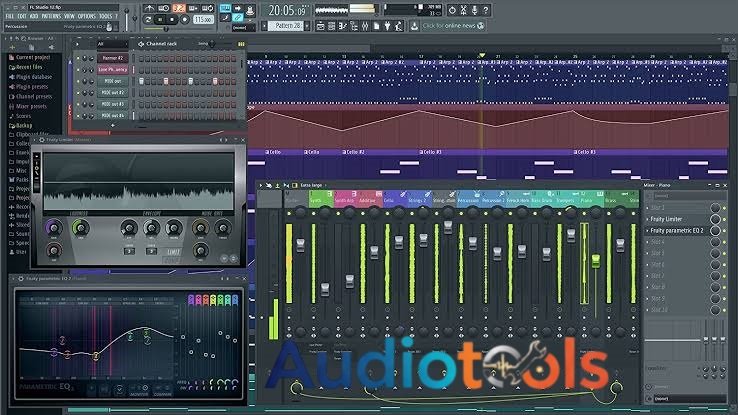This screenshot has height=415, width=738.
Task: Click the record button in transport
Action: (184, 20)
